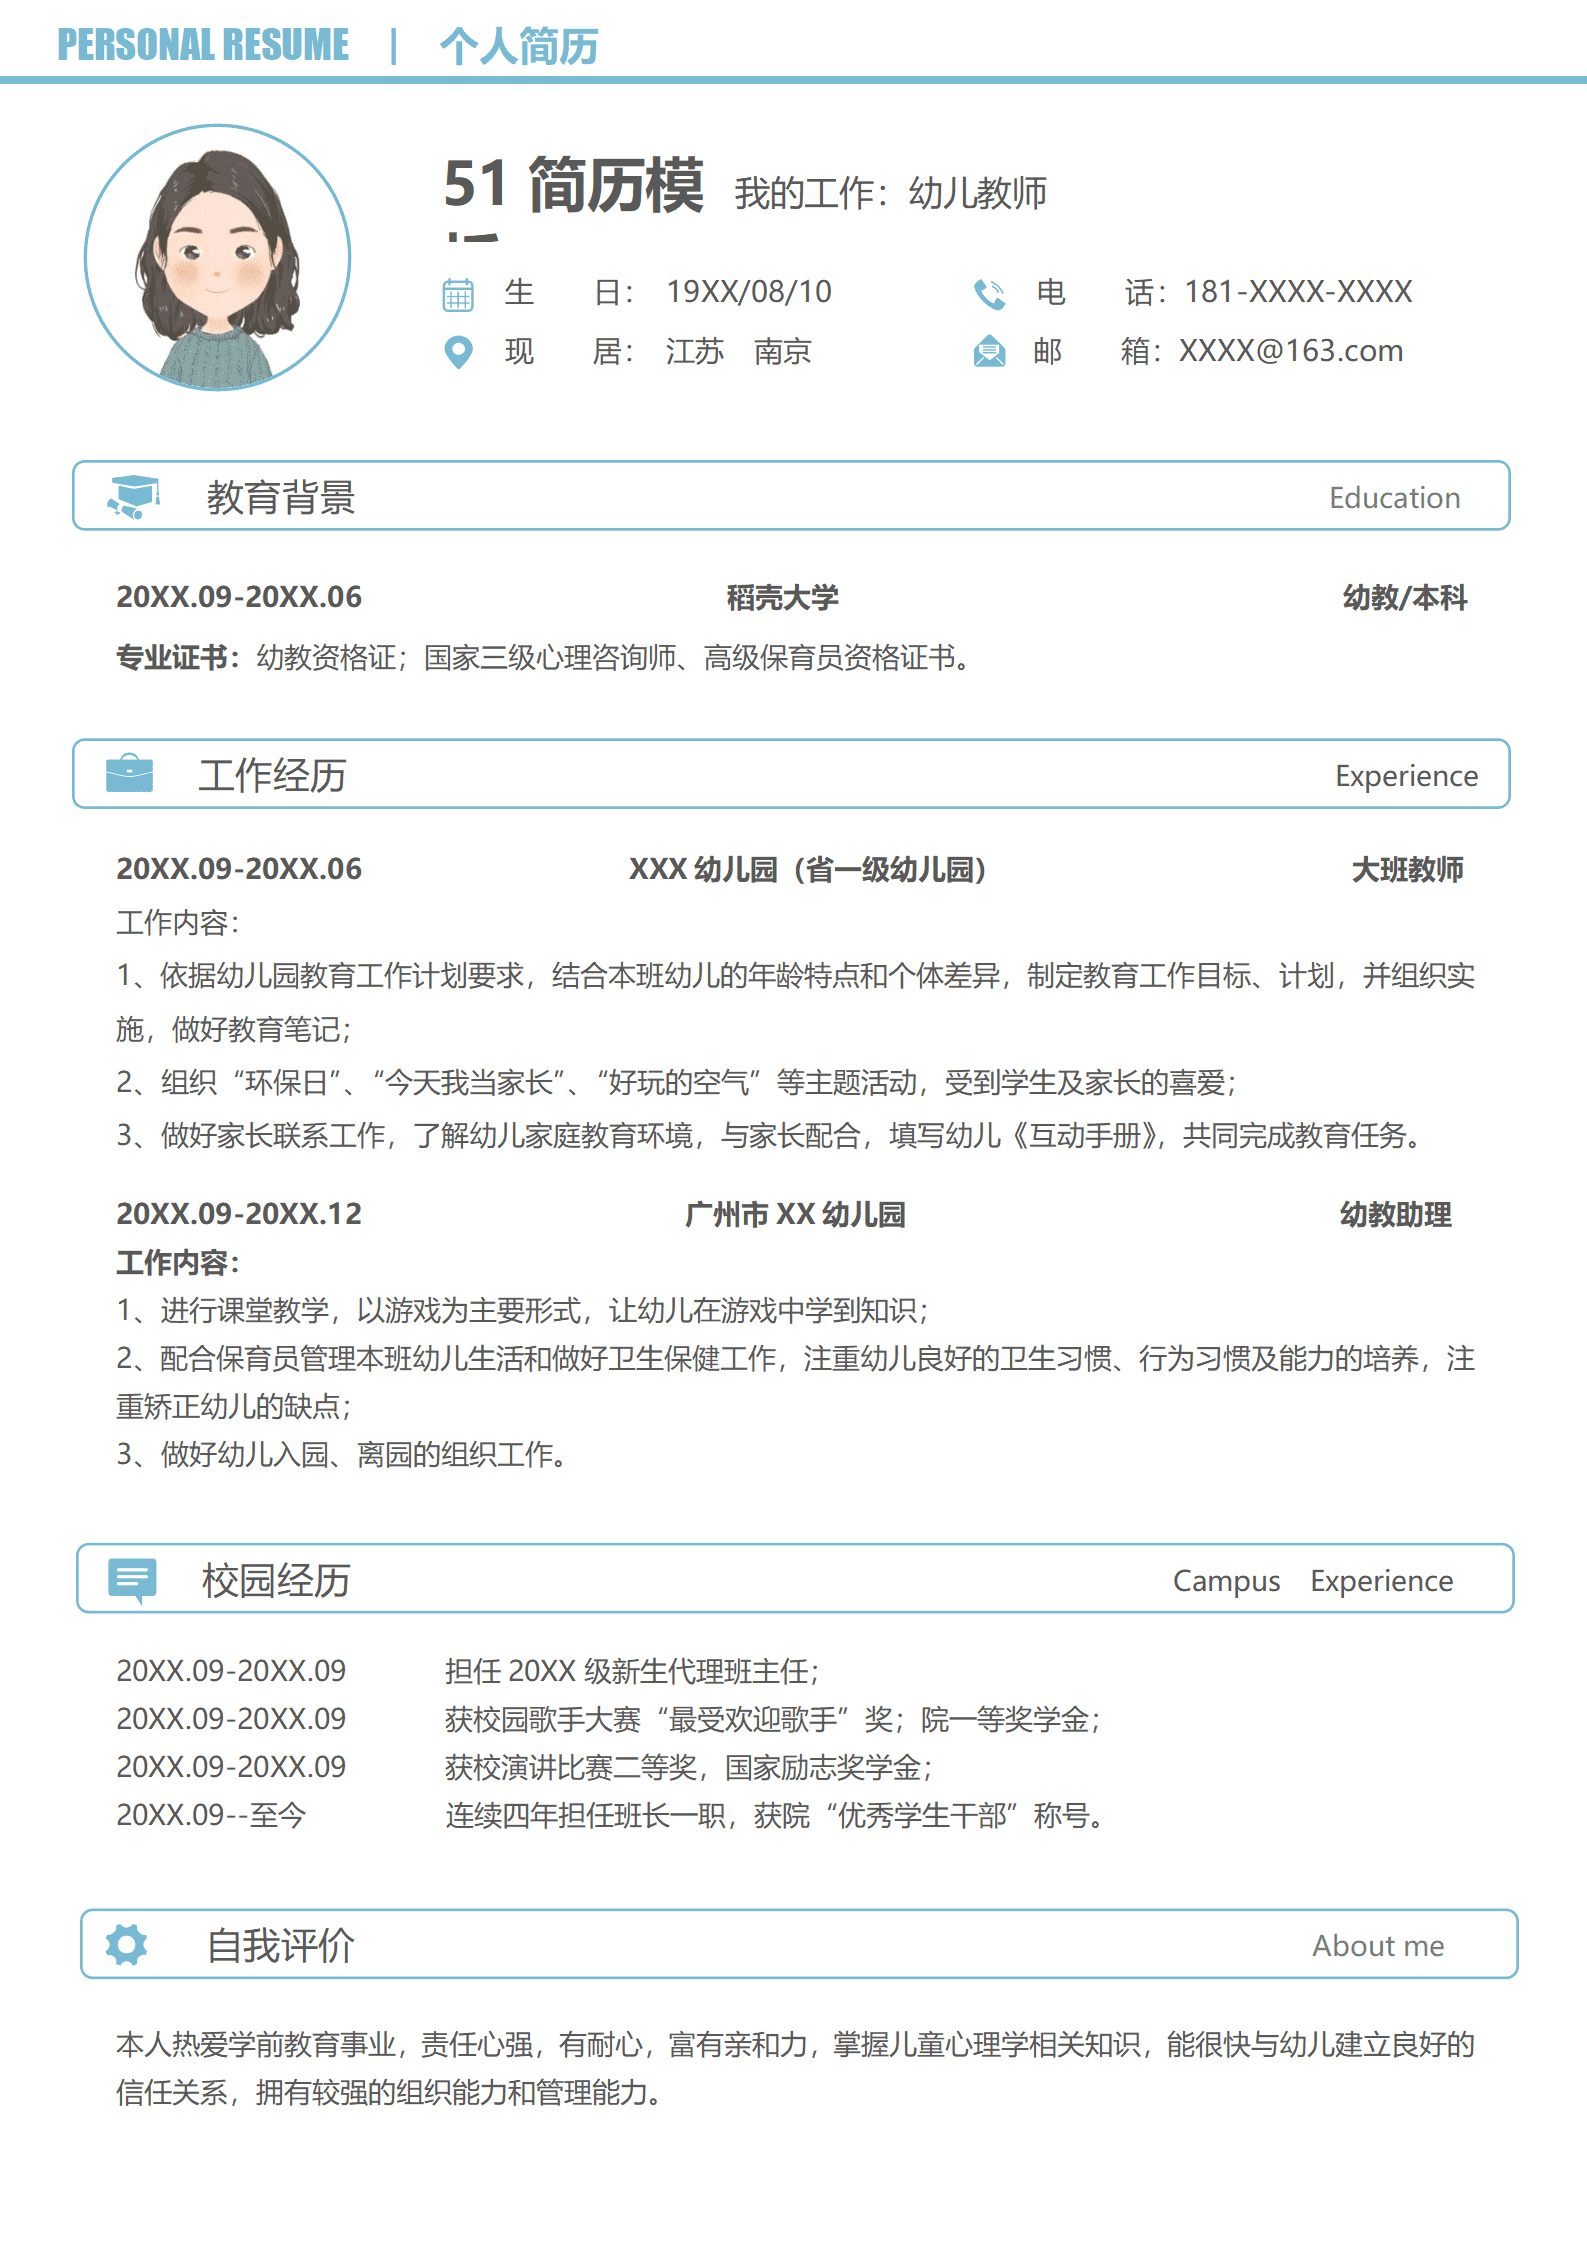Select the name 51 简历模
This screenshot has width=1587, height=2245.
coord(574,185)
